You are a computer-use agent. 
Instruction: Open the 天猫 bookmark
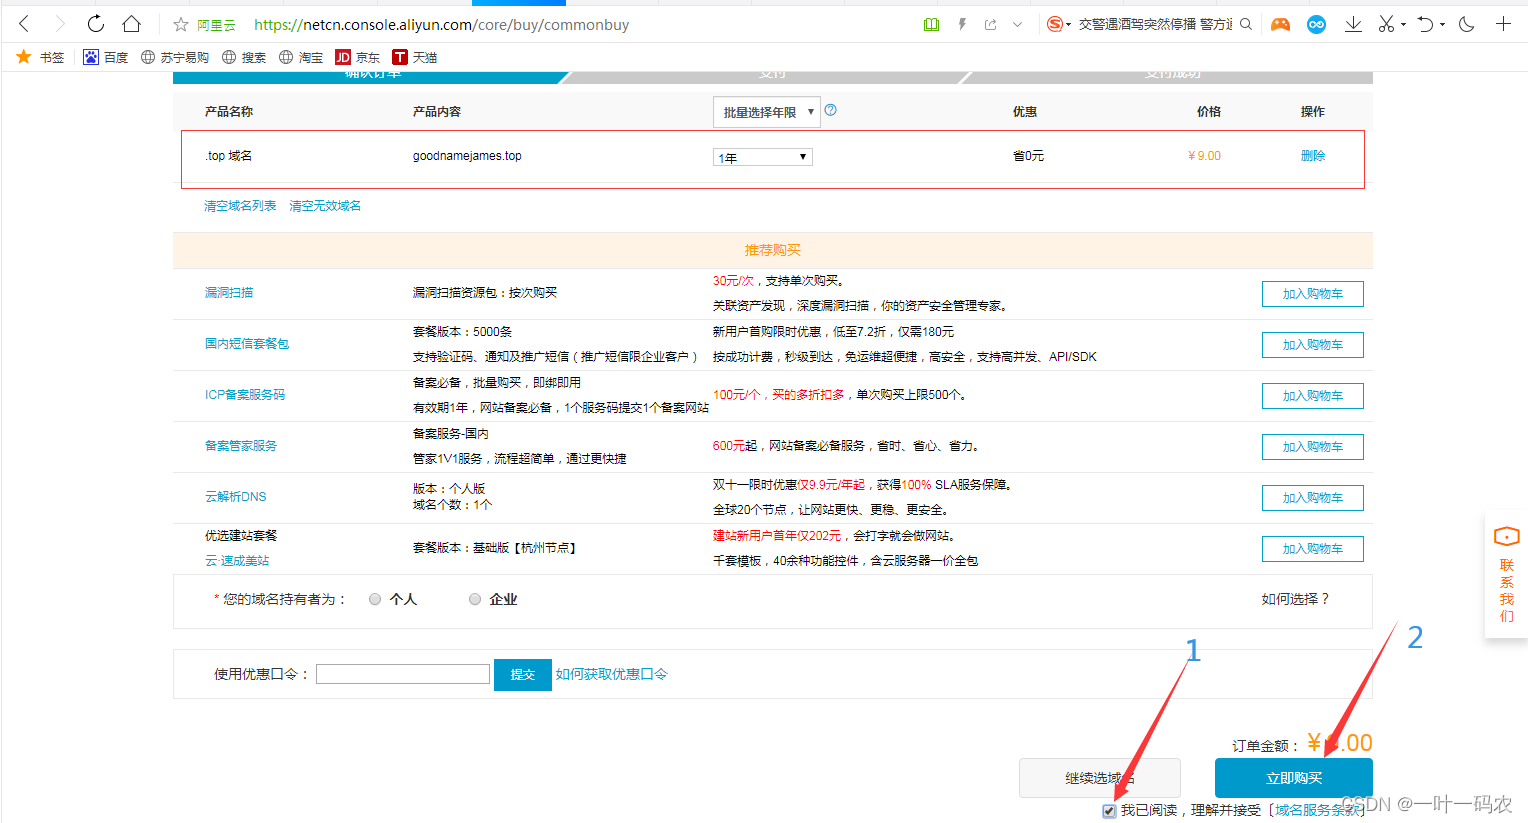point(415,57)
